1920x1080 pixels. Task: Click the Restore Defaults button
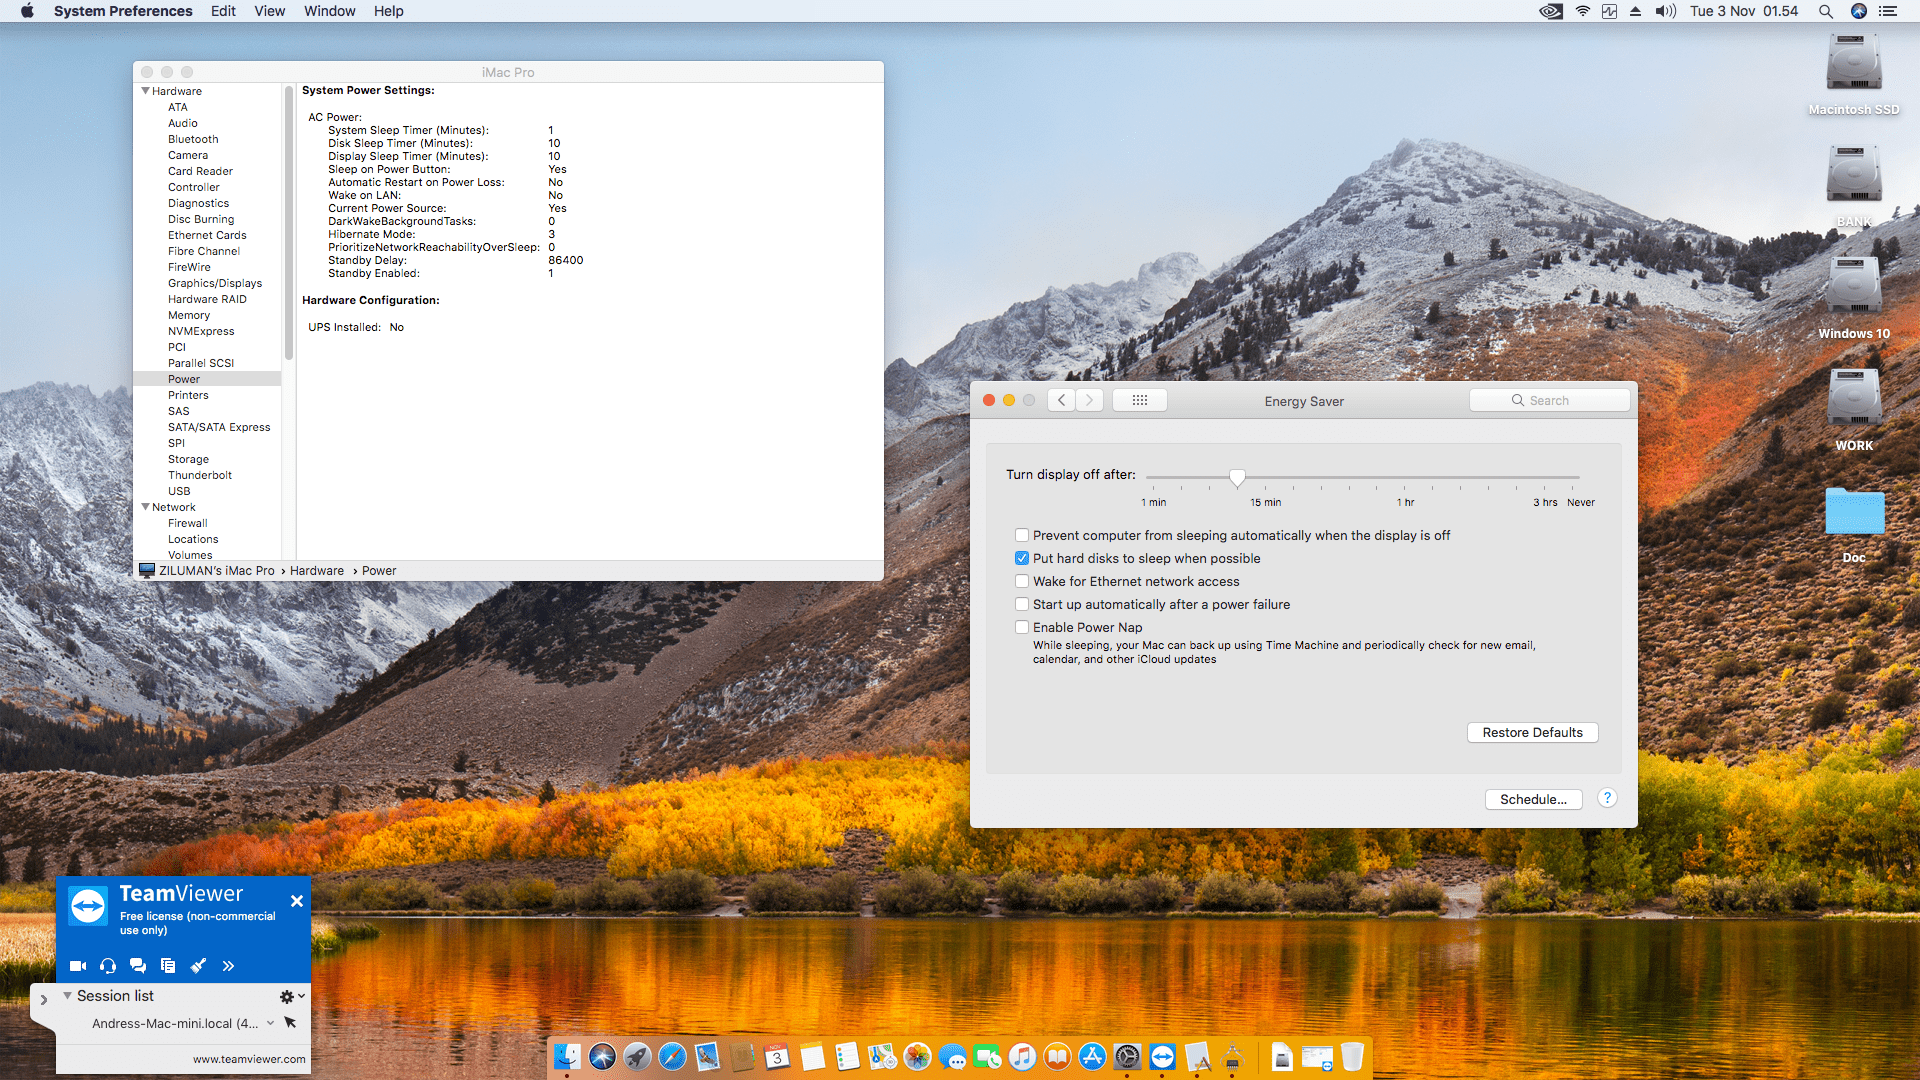[x=1532, y=732]
